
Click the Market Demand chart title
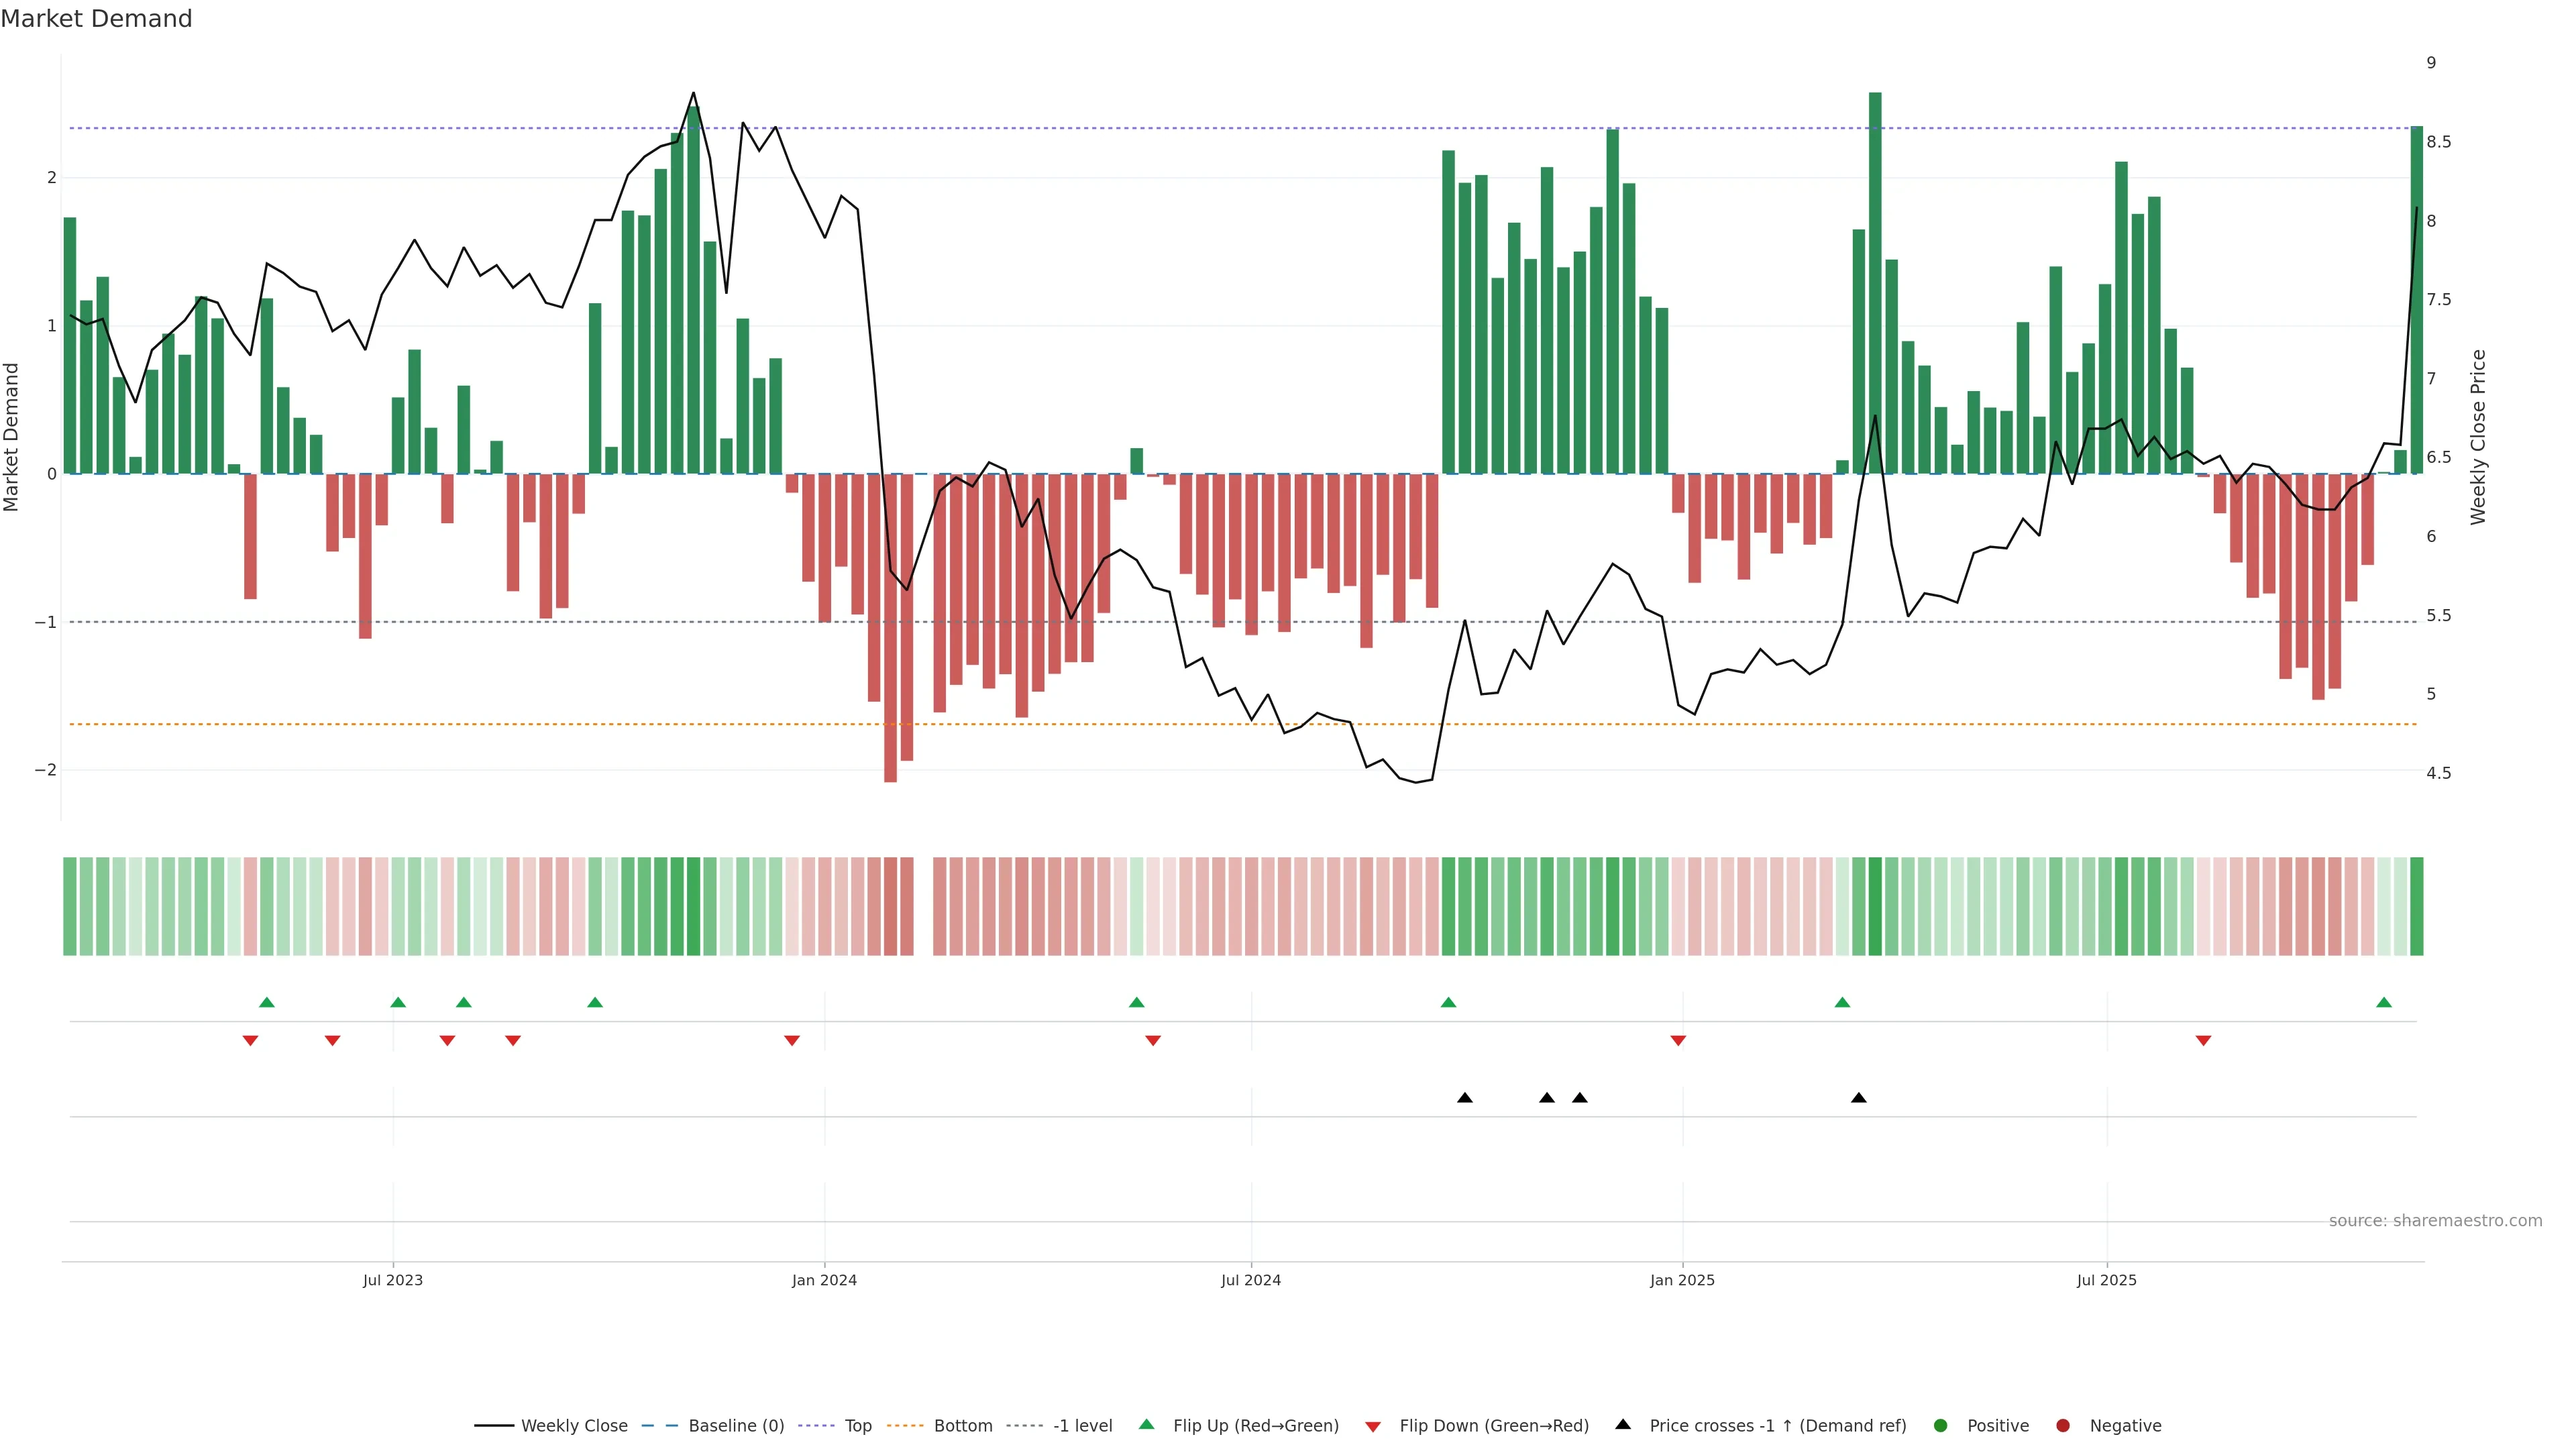point(96,19)
